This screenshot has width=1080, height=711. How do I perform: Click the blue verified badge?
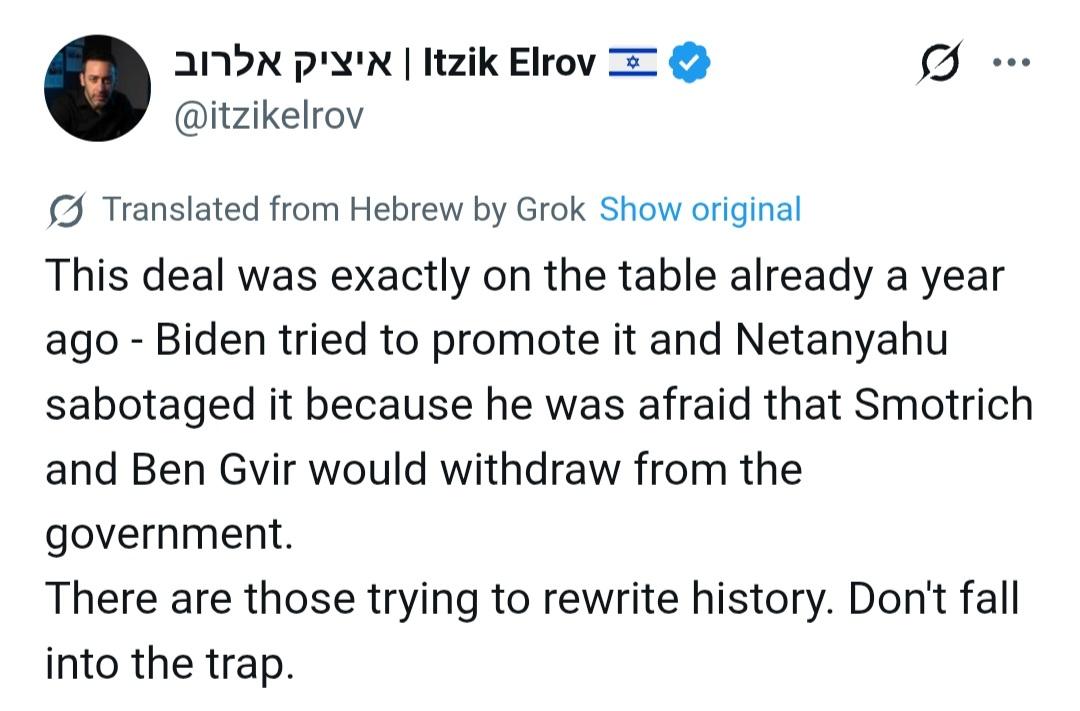(x=690, y=64)
